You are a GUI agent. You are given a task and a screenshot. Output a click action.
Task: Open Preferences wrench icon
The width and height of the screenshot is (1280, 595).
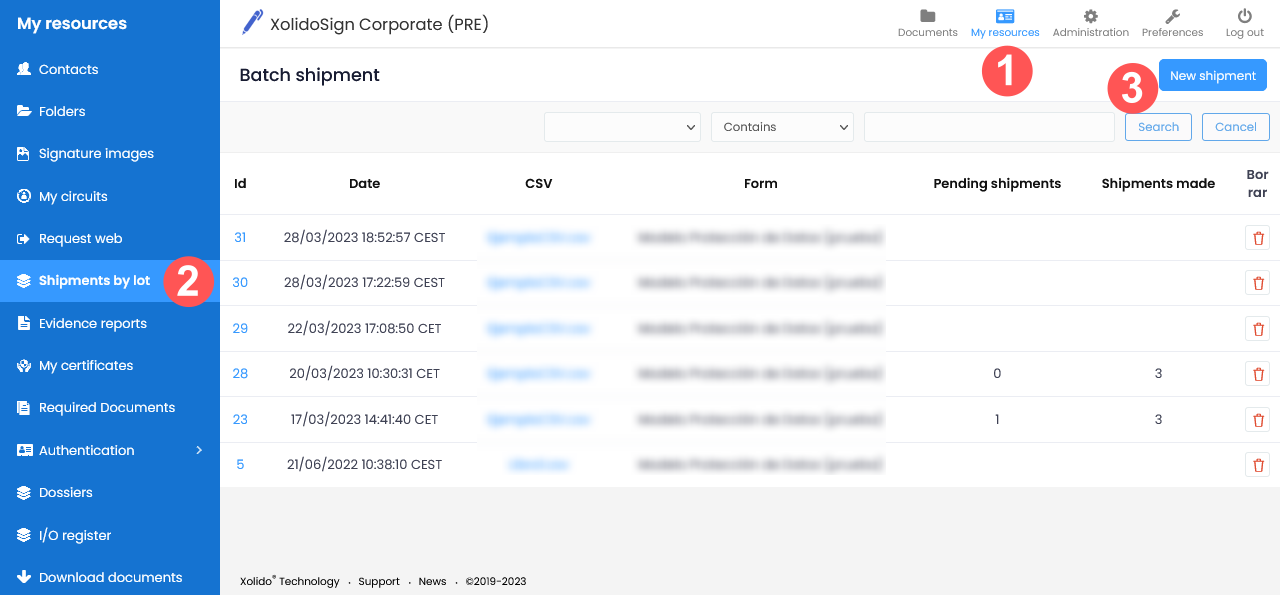tap(1172, 16)
